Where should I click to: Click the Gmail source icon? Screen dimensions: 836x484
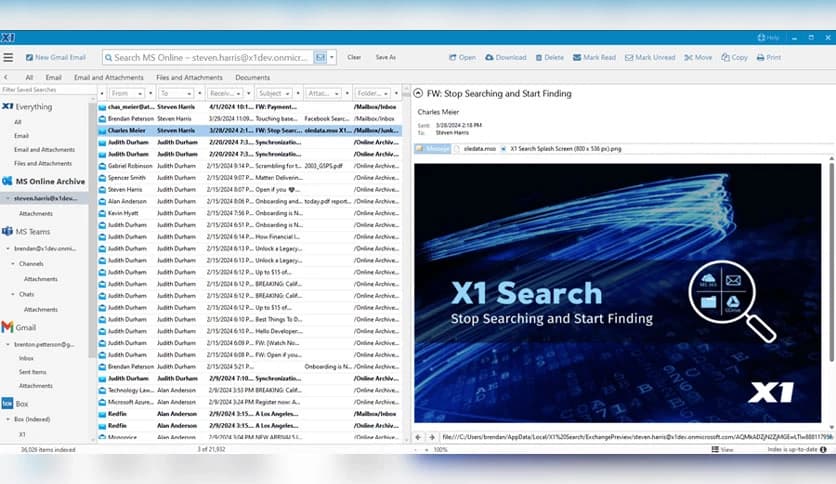coord(7,327)
